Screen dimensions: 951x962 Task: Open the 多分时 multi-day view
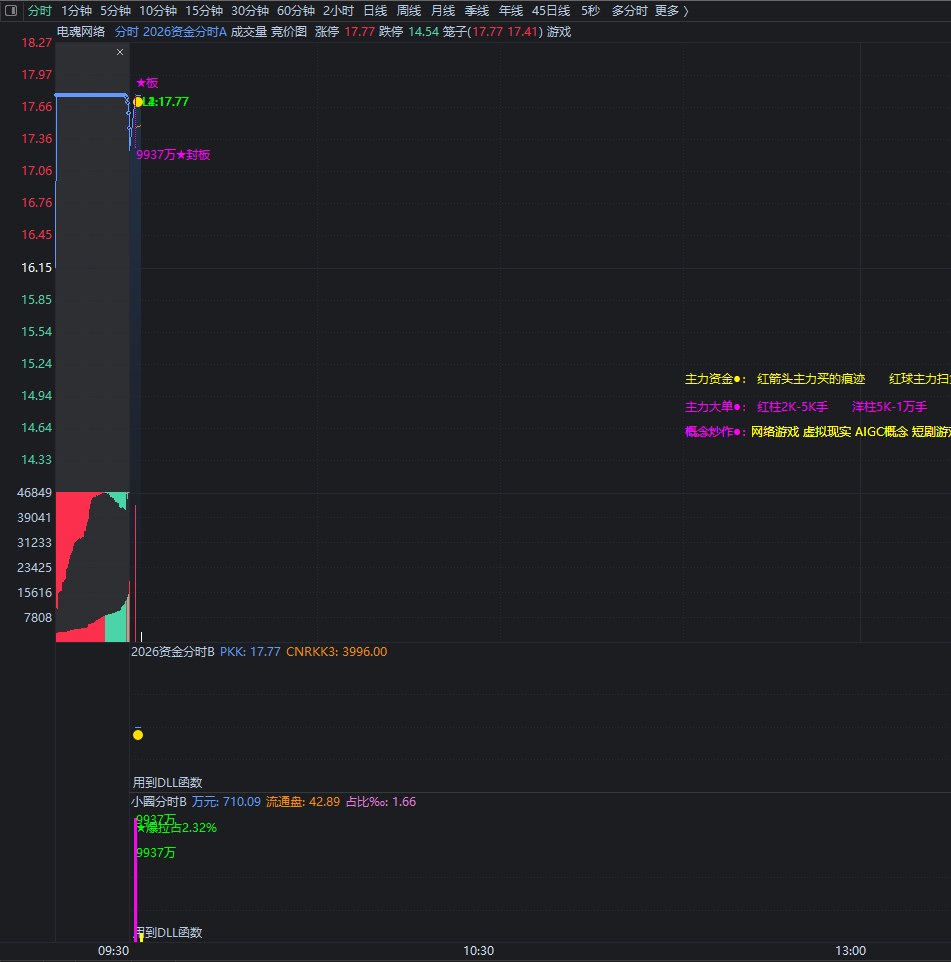coord(630,11)
